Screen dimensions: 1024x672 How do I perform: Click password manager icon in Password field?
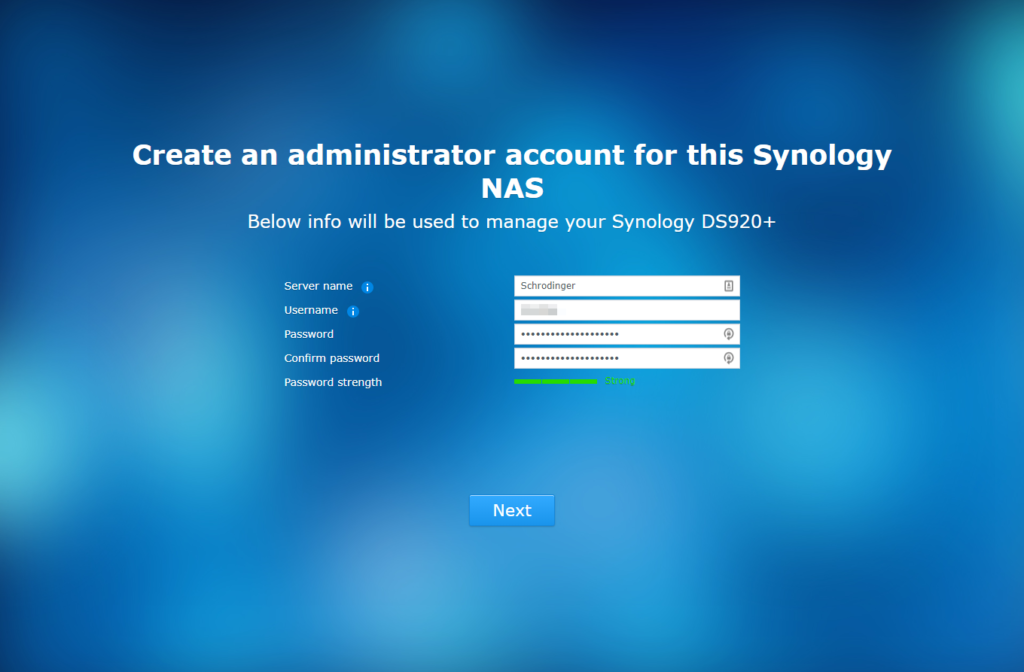[x=729, y=334]
